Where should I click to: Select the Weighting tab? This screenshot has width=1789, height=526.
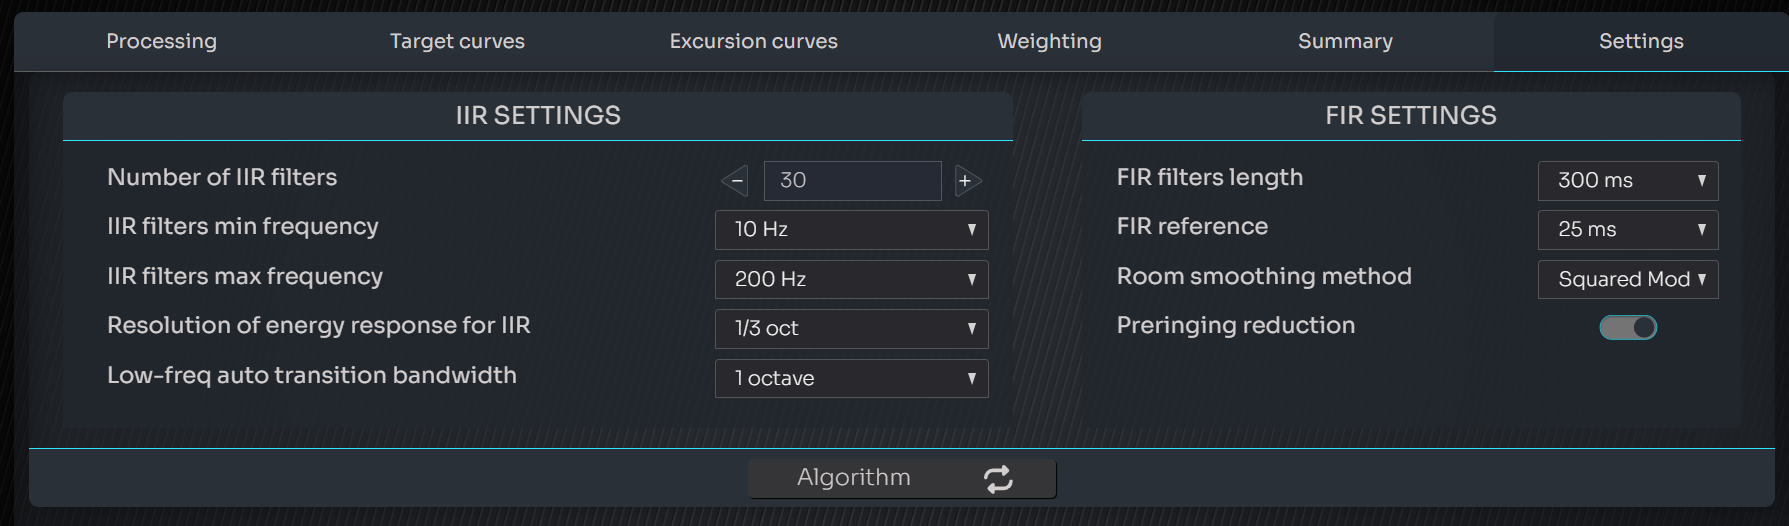[x=1049, y=42]
